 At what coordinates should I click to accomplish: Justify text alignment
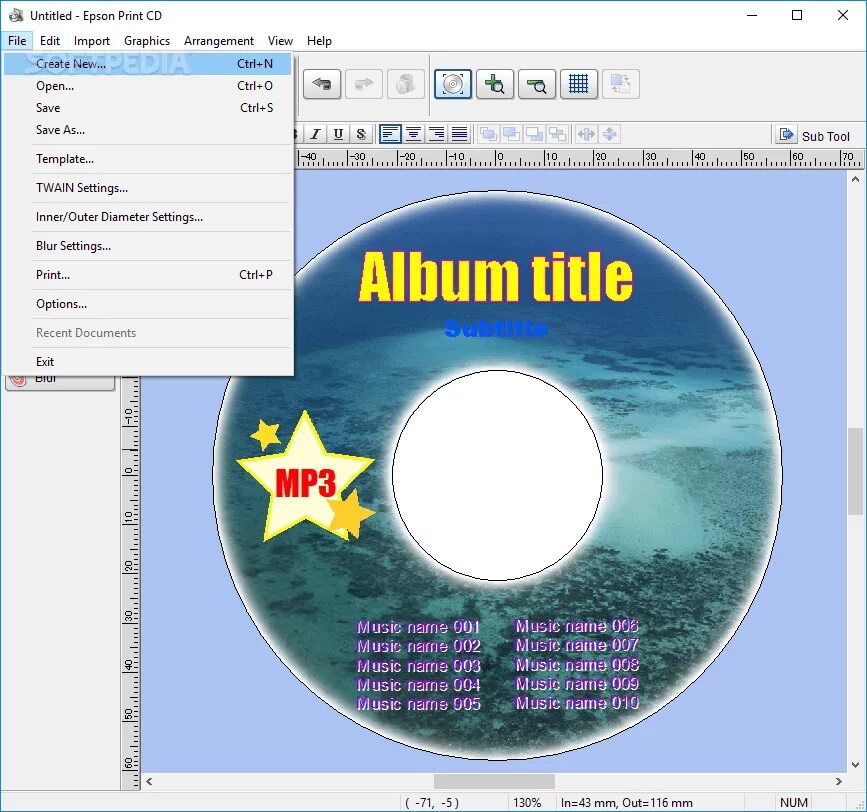(x=459, y=134)
